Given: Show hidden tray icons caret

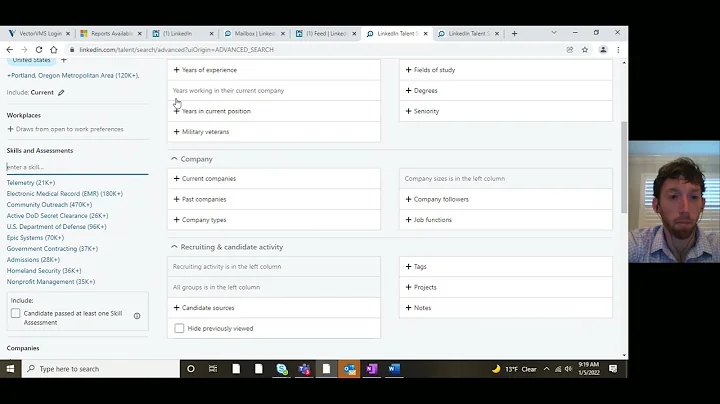Looking at the screenshot, I should click(546, 369).
